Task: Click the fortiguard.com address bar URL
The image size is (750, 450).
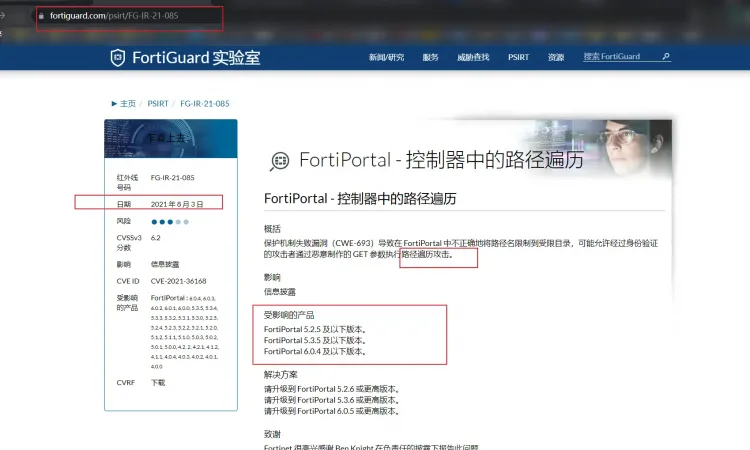Action: (x=114, y=16)
